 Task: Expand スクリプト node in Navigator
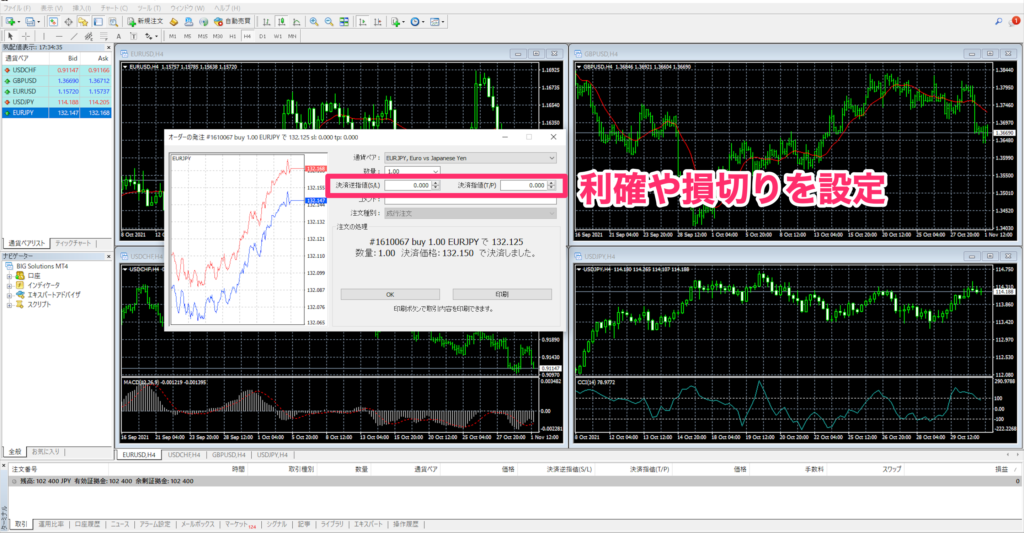(9, 304)
